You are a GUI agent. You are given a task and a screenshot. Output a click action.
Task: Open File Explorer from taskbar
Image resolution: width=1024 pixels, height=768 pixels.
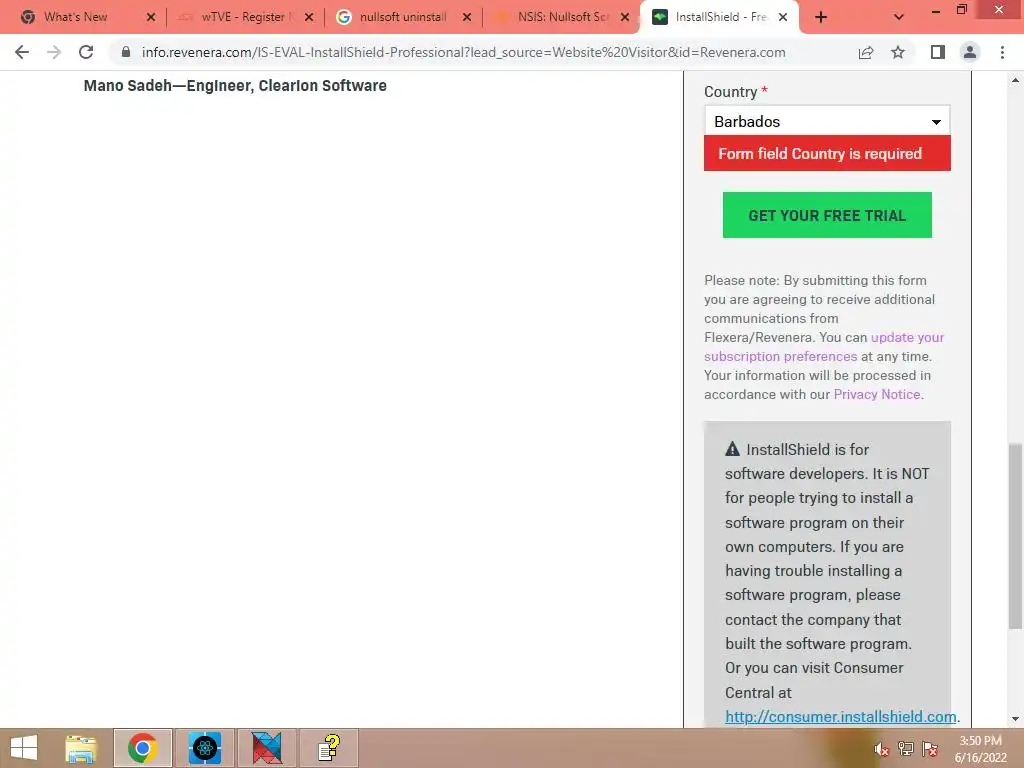point(81,748)
